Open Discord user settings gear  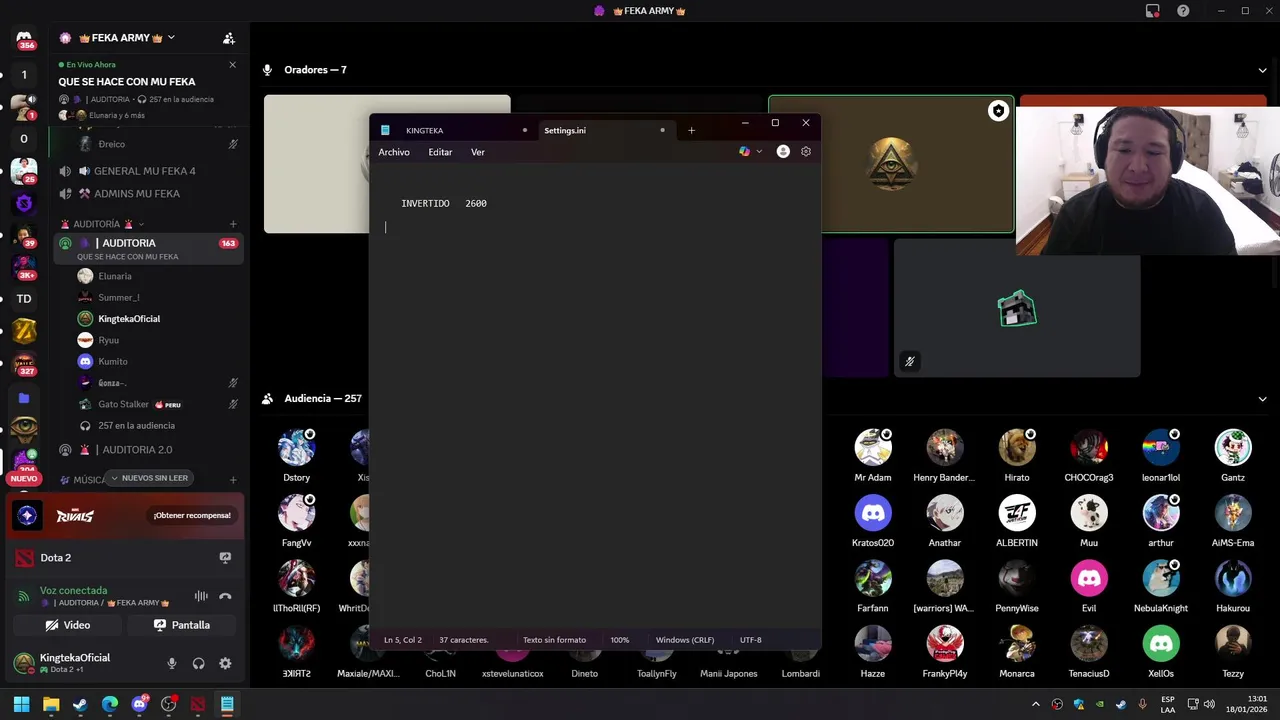pyautogui.click(x=225, y=663)
